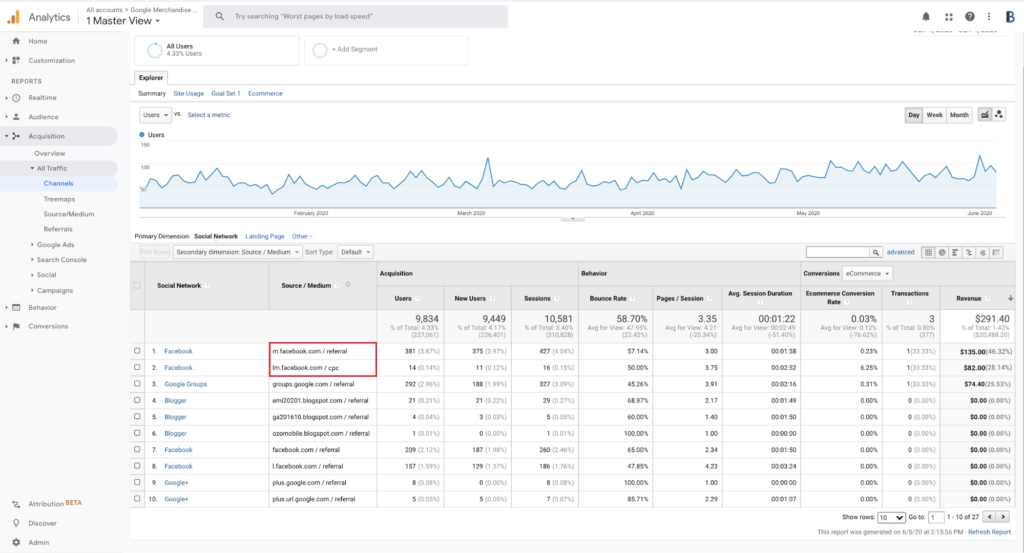
Task: Select the Comparison view icon
Action: 969,252
